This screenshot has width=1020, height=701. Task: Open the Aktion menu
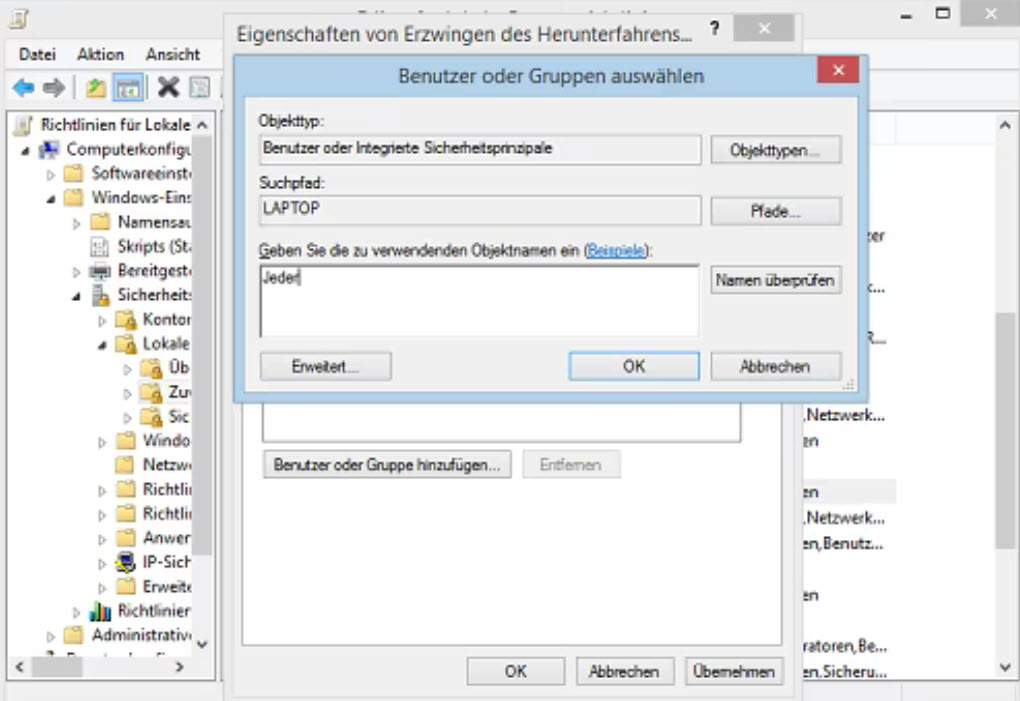click(100, 54)
